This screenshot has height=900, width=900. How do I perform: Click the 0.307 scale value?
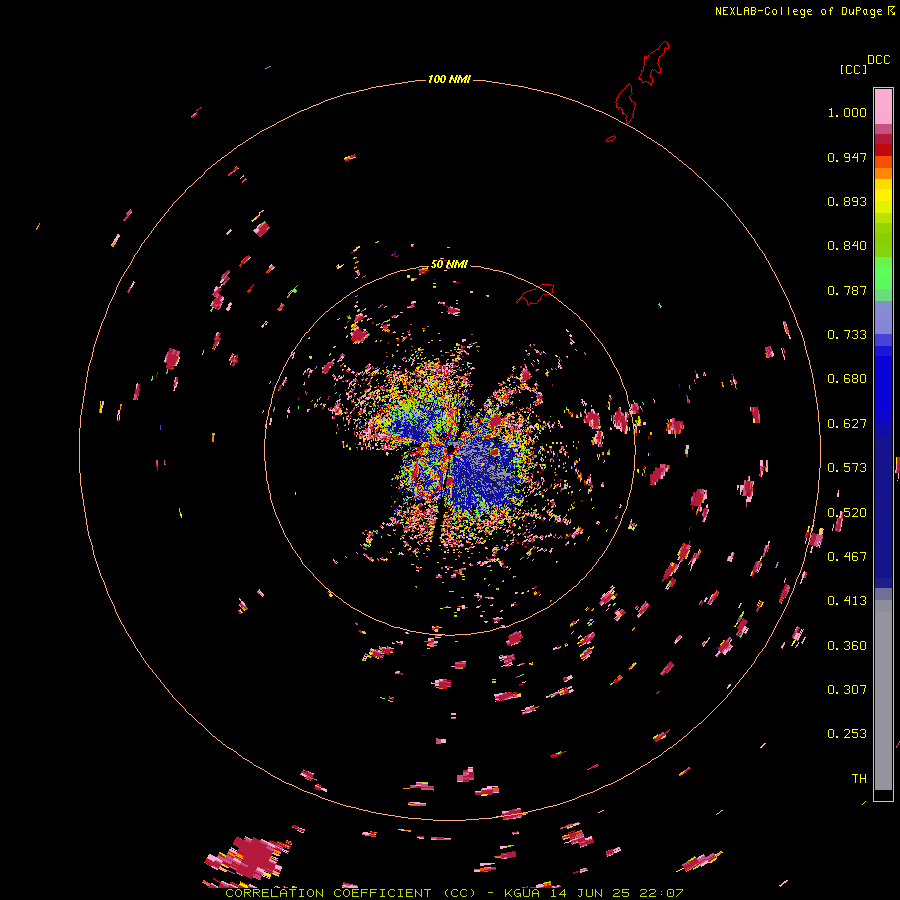pos(847,690)
